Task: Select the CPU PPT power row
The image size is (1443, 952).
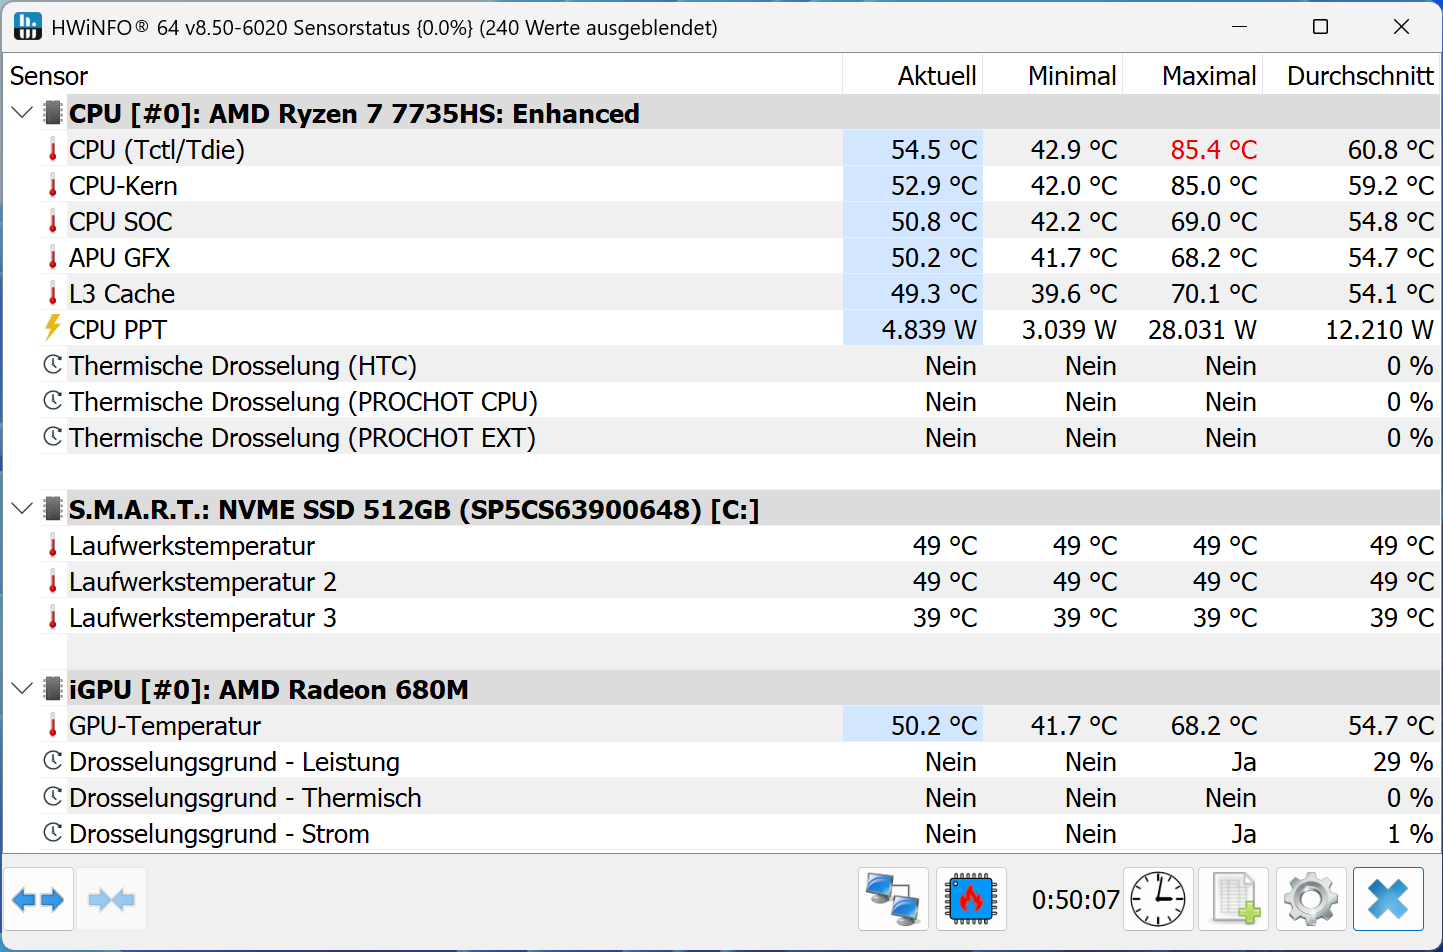Action: click(739, 329)
